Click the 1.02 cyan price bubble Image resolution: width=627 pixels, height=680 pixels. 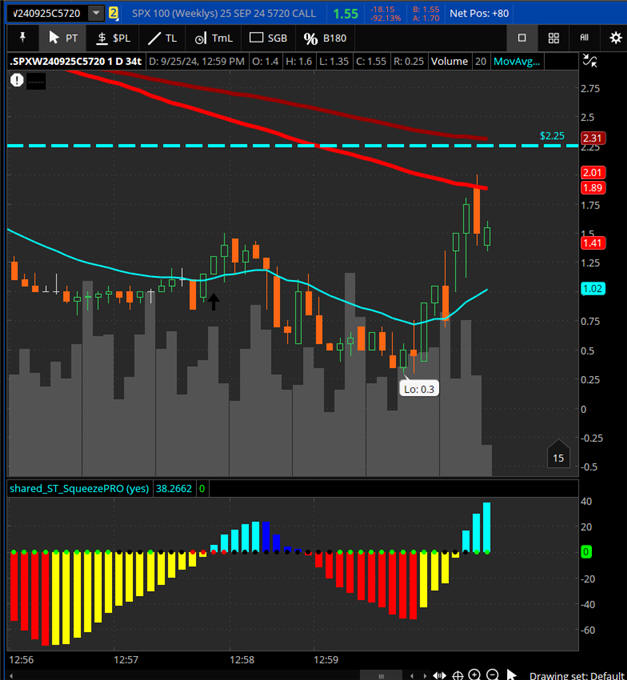593,289
